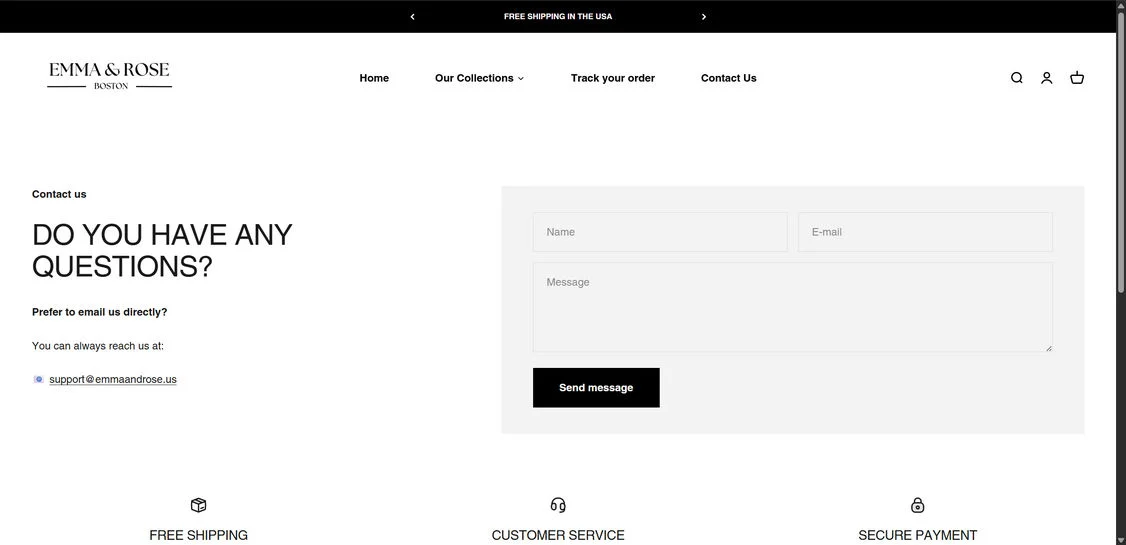Open Track your order page
This screenshot has height=545, width=1126.
pyautogui.click(x=613, y=78)
